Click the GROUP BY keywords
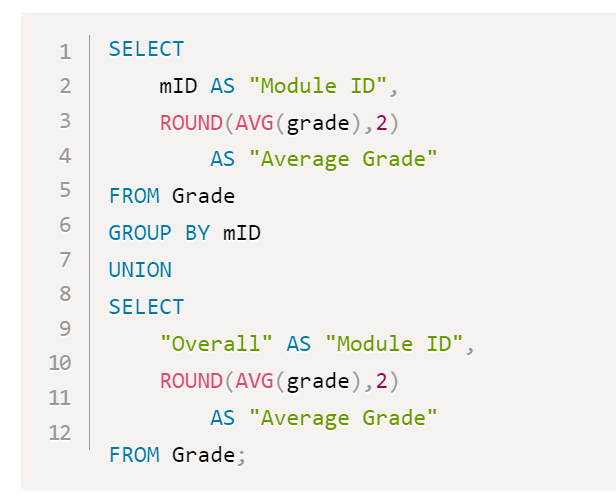 [159, 233]
